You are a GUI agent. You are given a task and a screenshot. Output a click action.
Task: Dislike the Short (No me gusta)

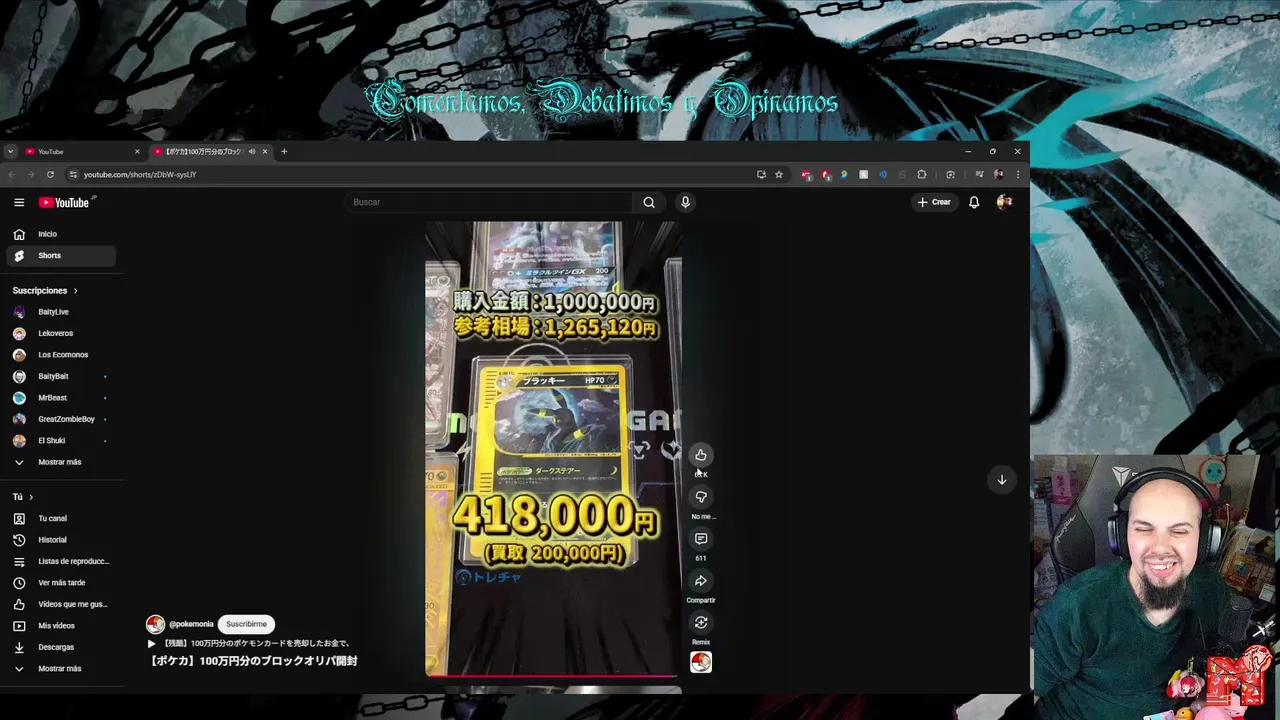point(701,497)
